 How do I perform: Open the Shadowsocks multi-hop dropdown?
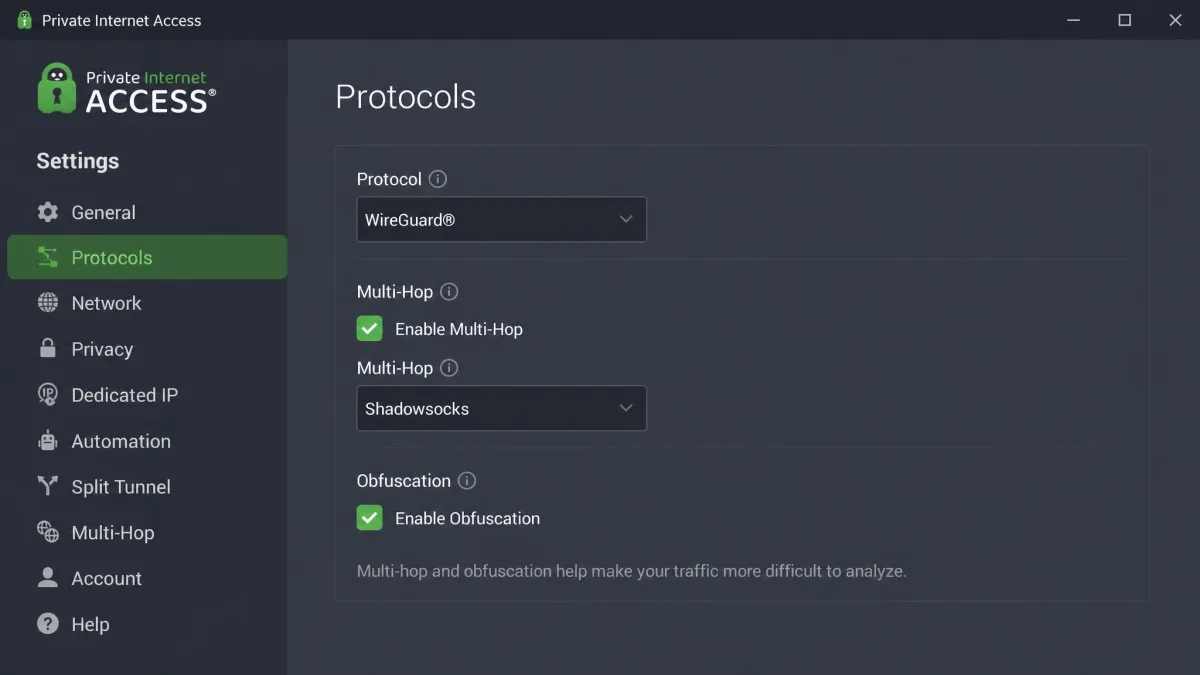tap(501, 408)
